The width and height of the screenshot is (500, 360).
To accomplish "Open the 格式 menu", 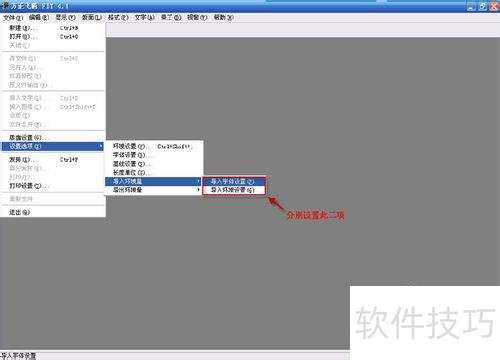I will tap(118, 17).
